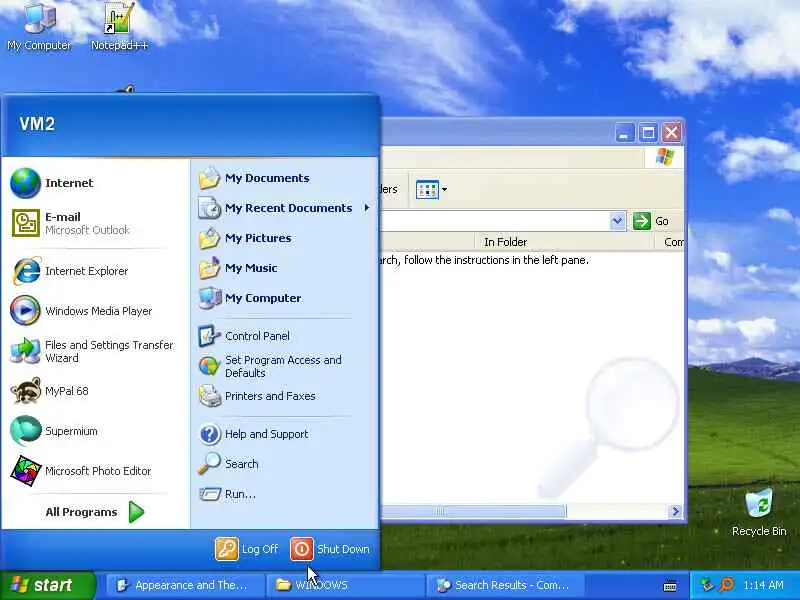Screen dimensions: 800x600
Task: Expand All Programs list
Action: (x=95, y=512)
